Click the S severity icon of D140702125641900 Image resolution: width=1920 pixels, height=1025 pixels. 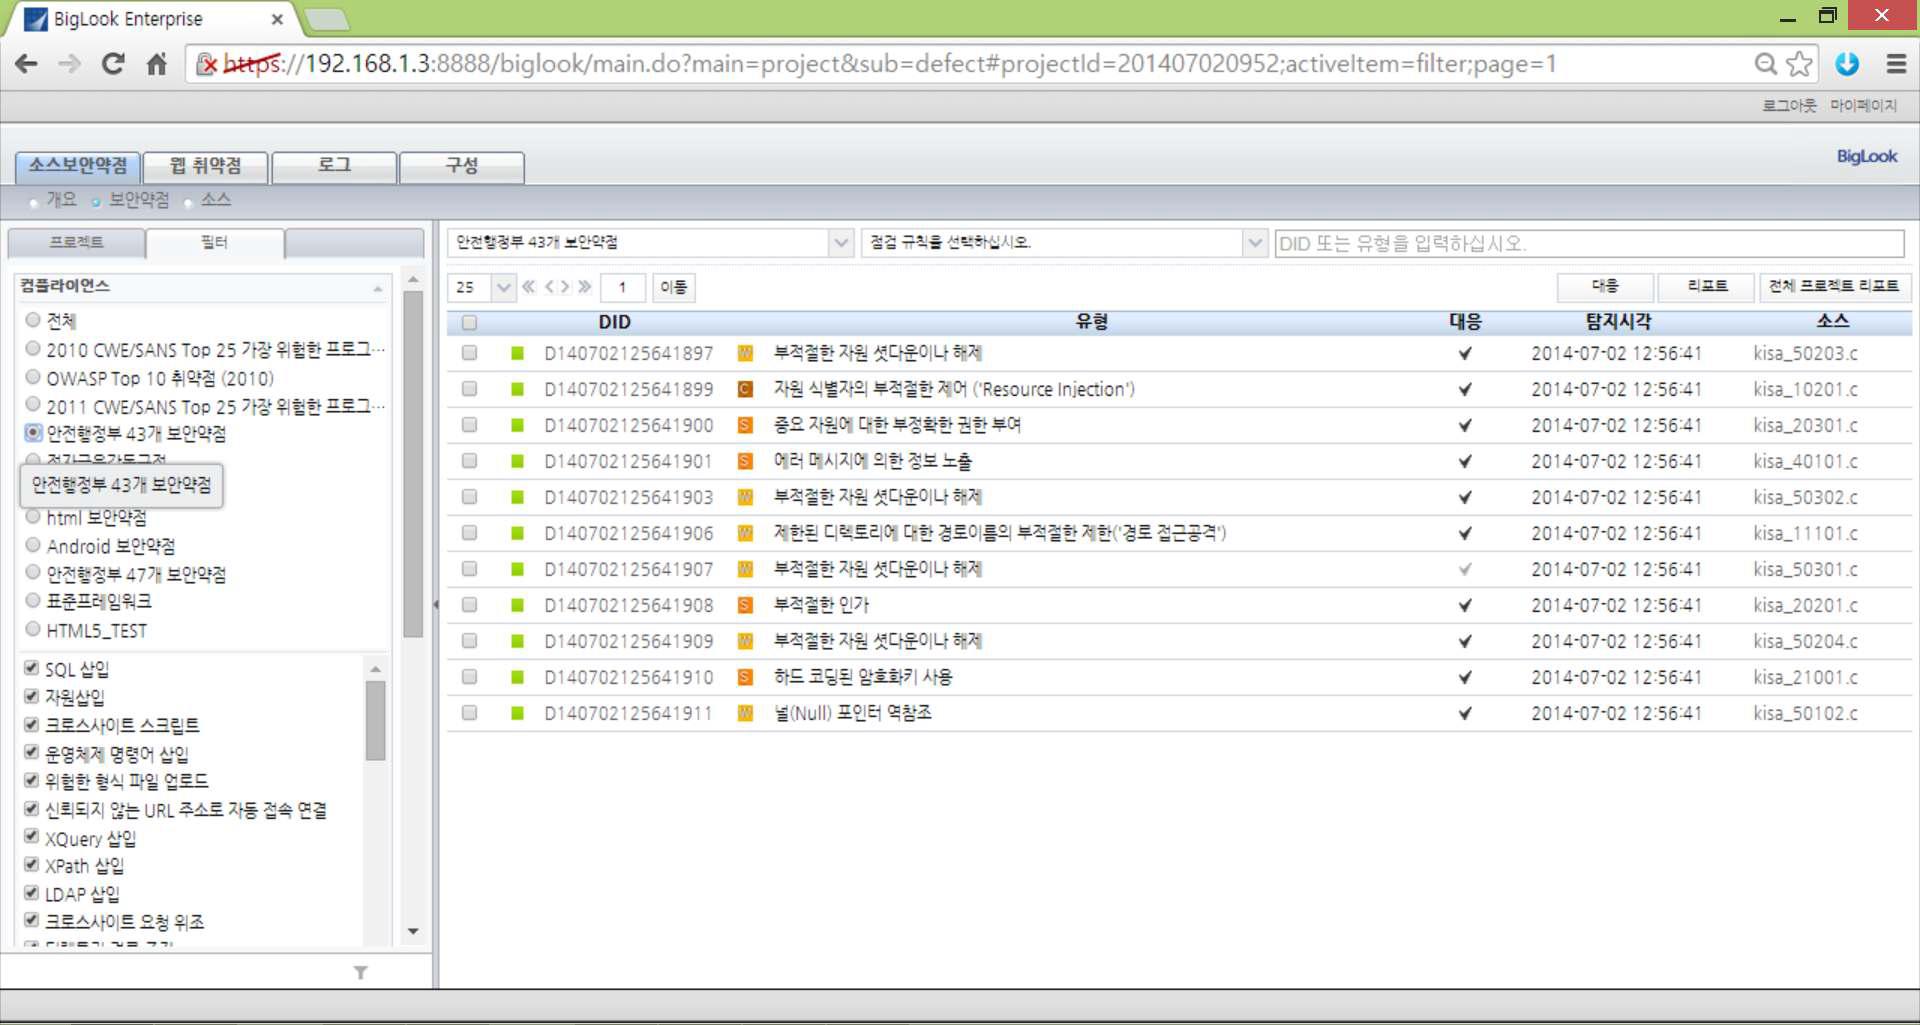pos(745,425)
